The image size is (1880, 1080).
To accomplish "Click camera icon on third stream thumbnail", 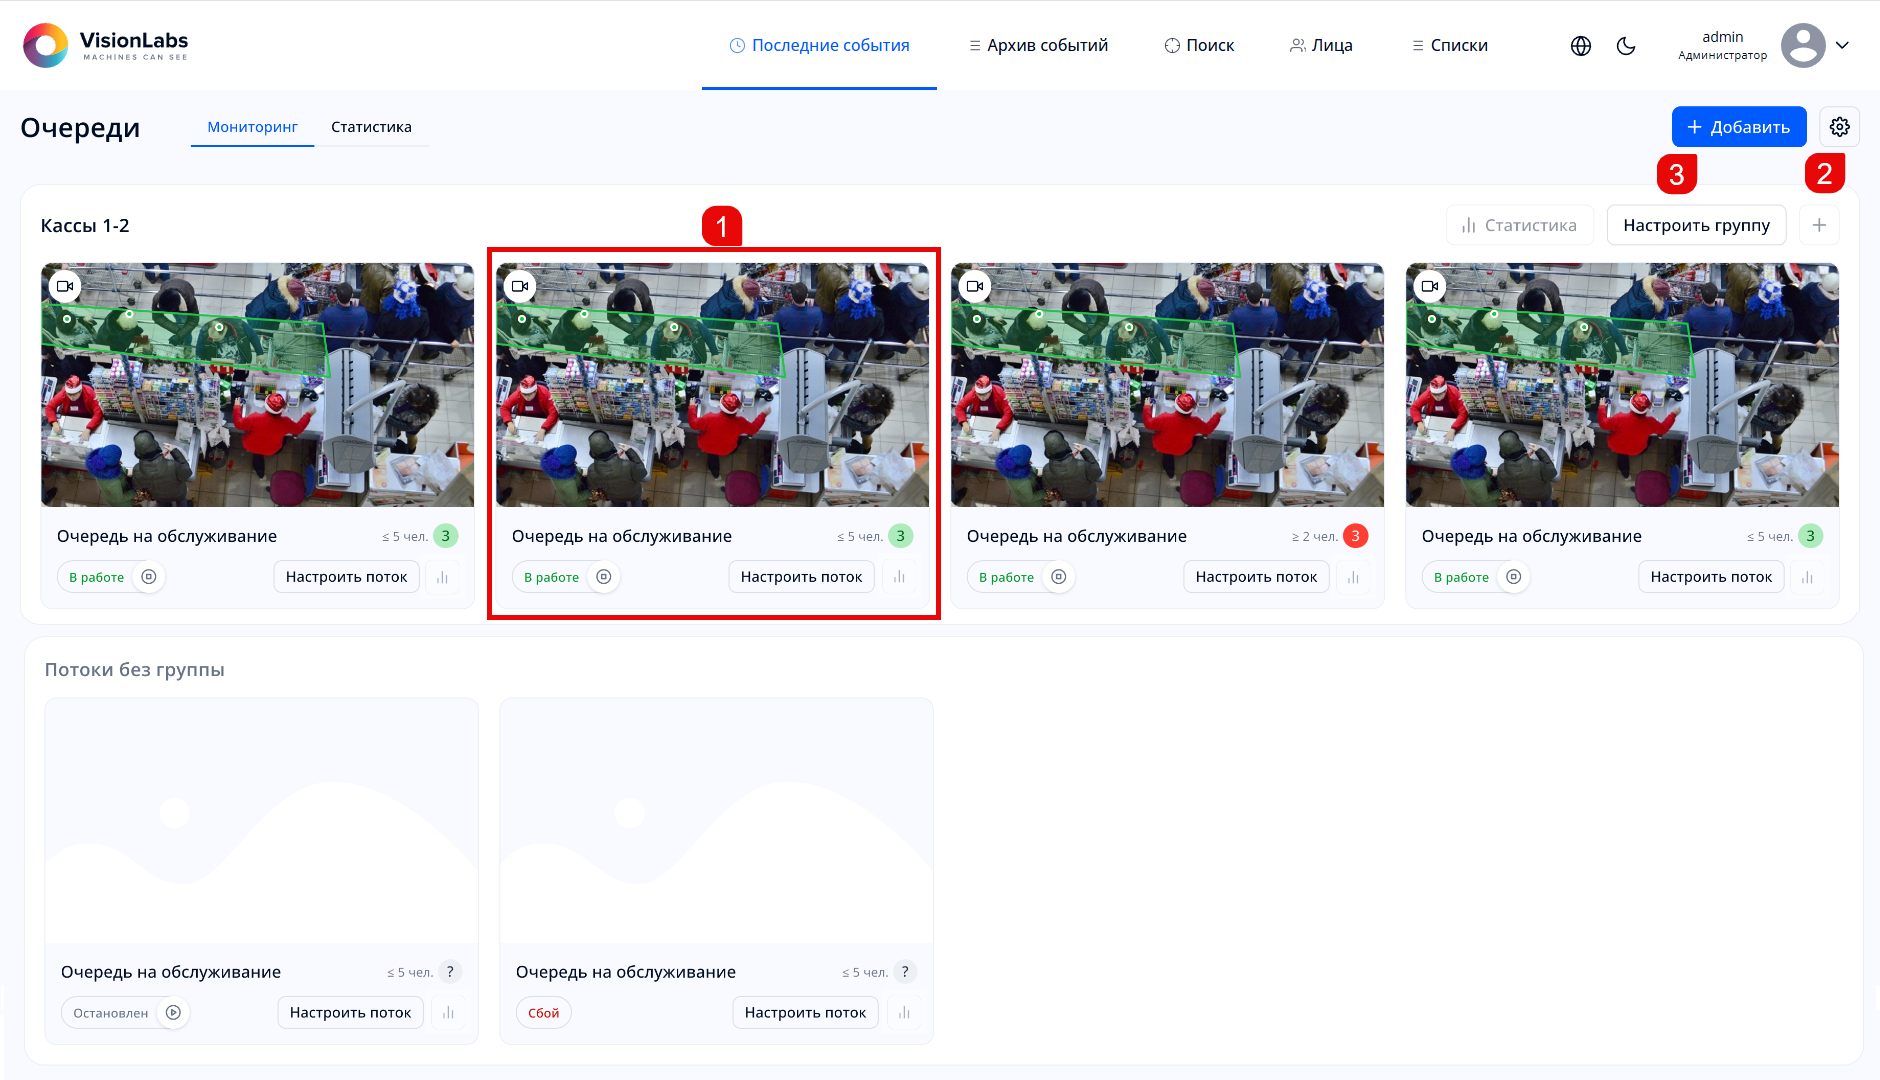I will tap(975, 286).
